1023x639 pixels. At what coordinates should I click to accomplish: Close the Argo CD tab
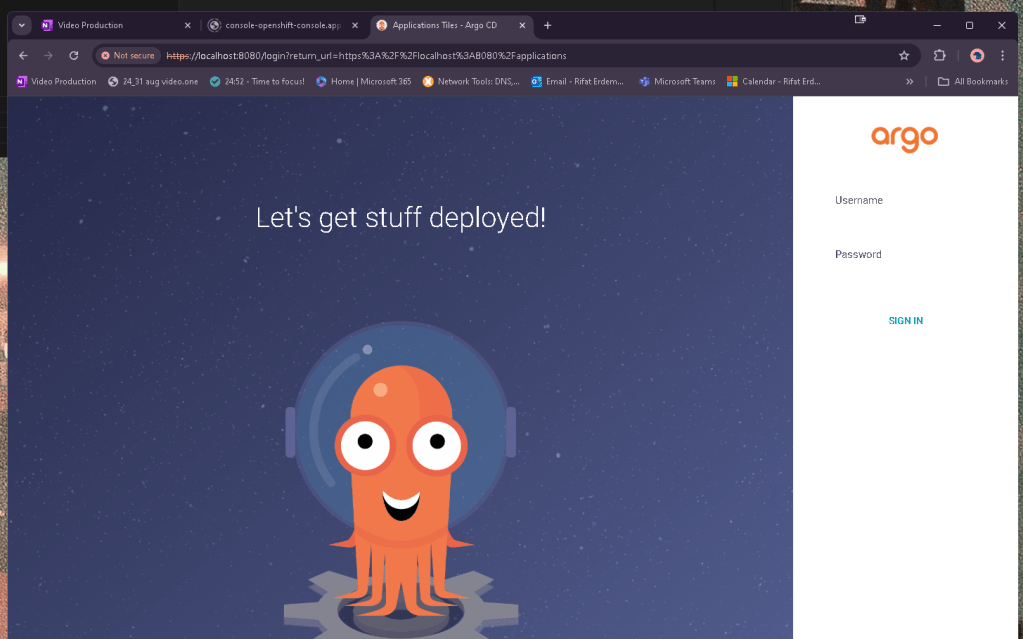[x=522, y=25]
